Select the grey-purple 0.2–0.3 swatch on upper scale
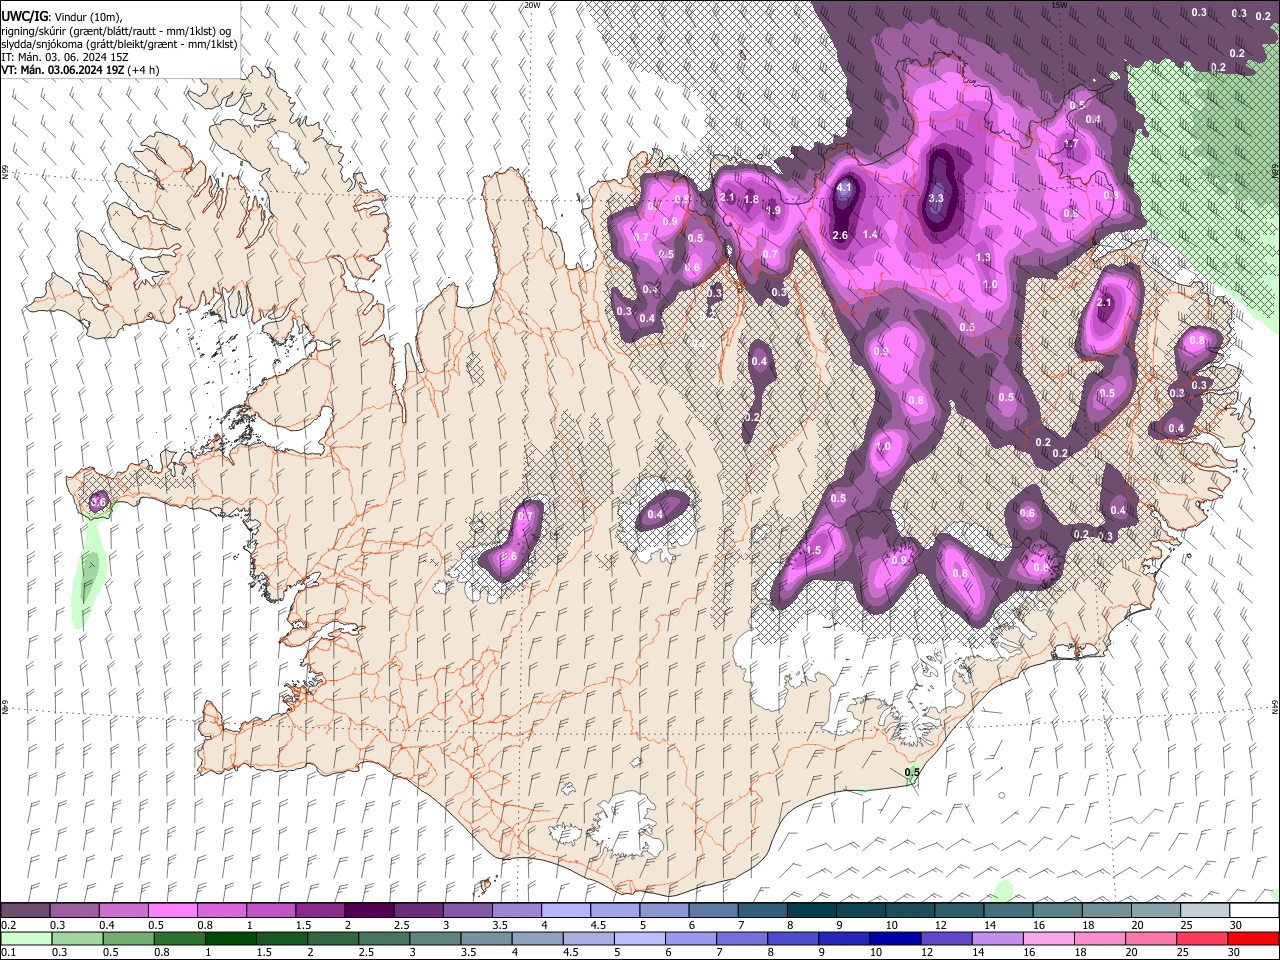Screen dimensions: 1280x960 tap(25, 911)
